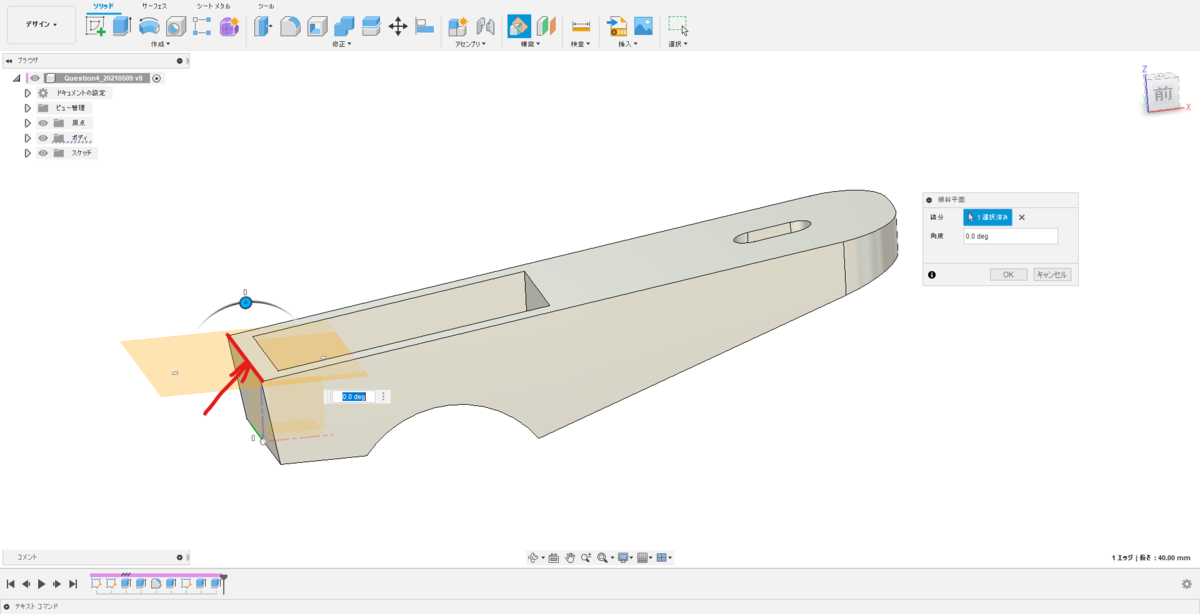The width and height of the screenshot is (1200, 614).
Task: Open the デザイン workspace dropdown
Action: coord(41,24)
